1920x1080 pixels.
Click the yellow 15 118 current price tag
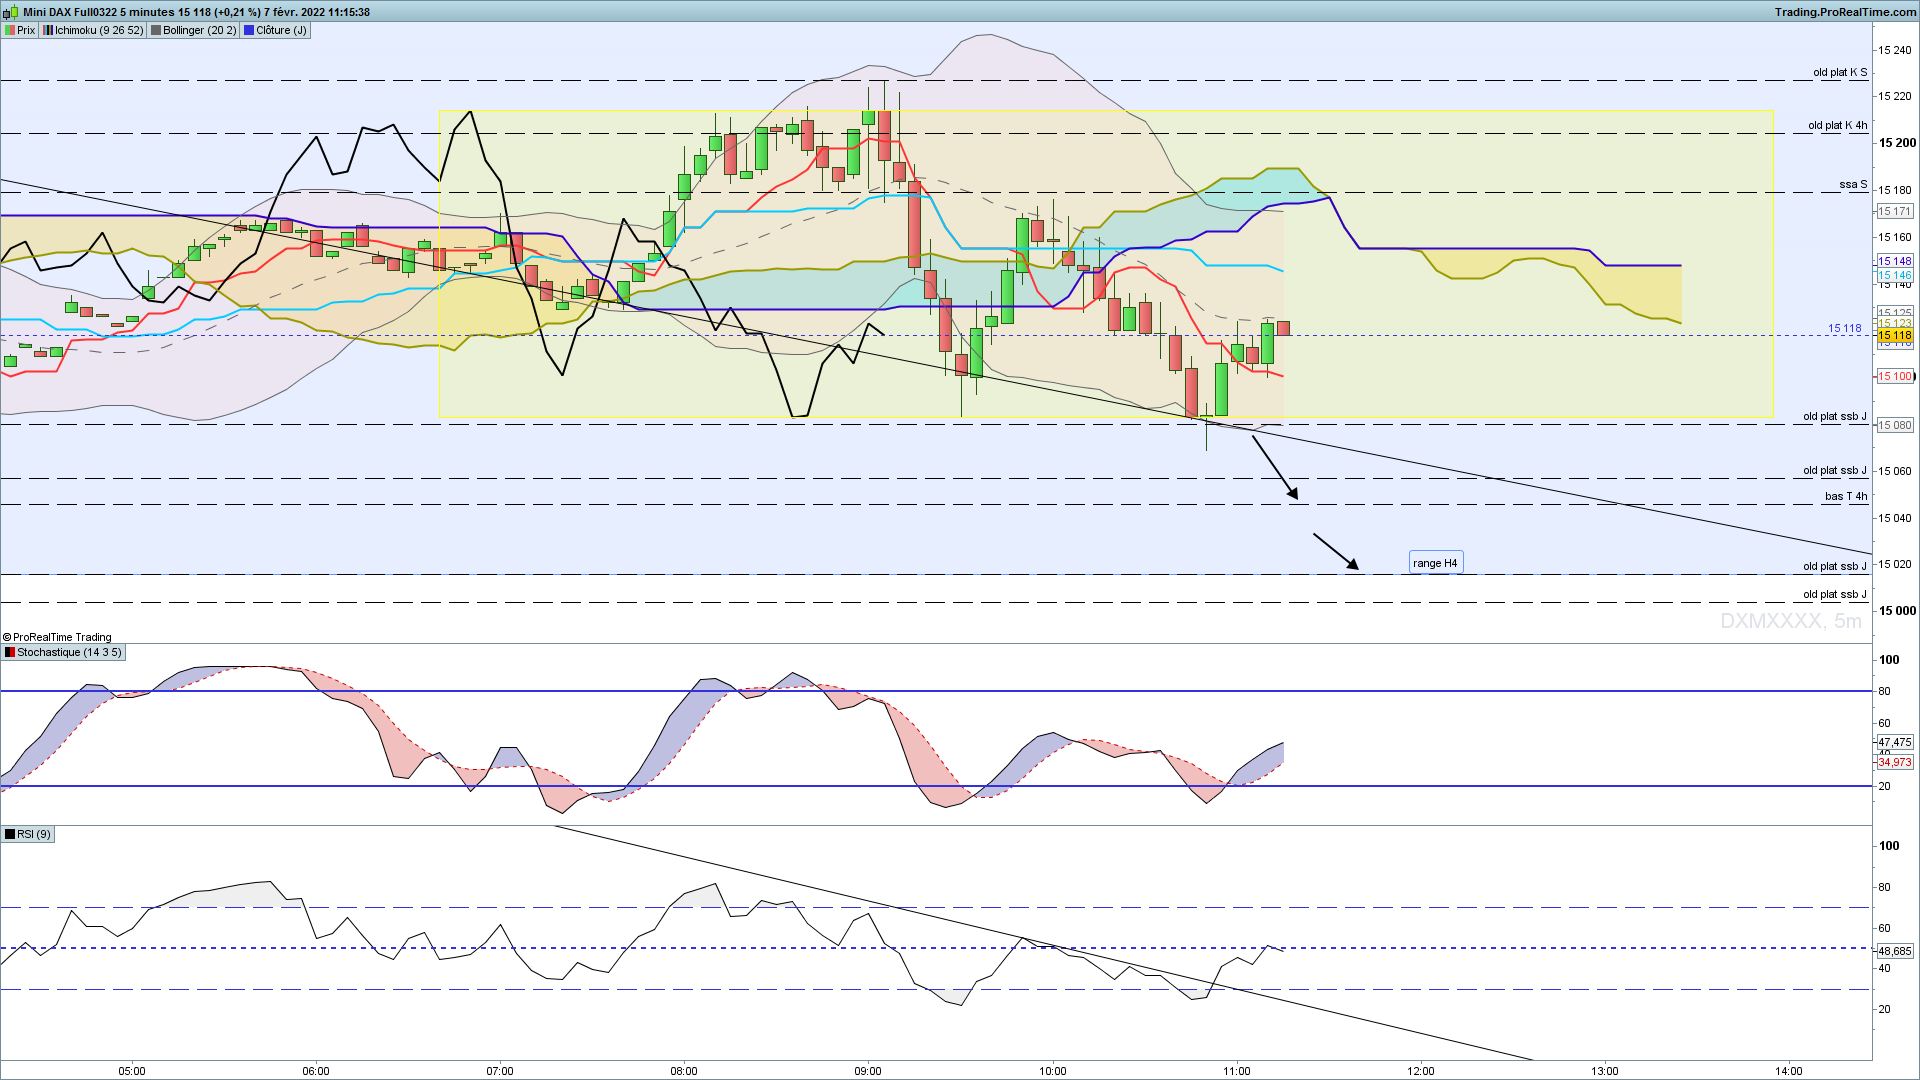coord(1895,336)
